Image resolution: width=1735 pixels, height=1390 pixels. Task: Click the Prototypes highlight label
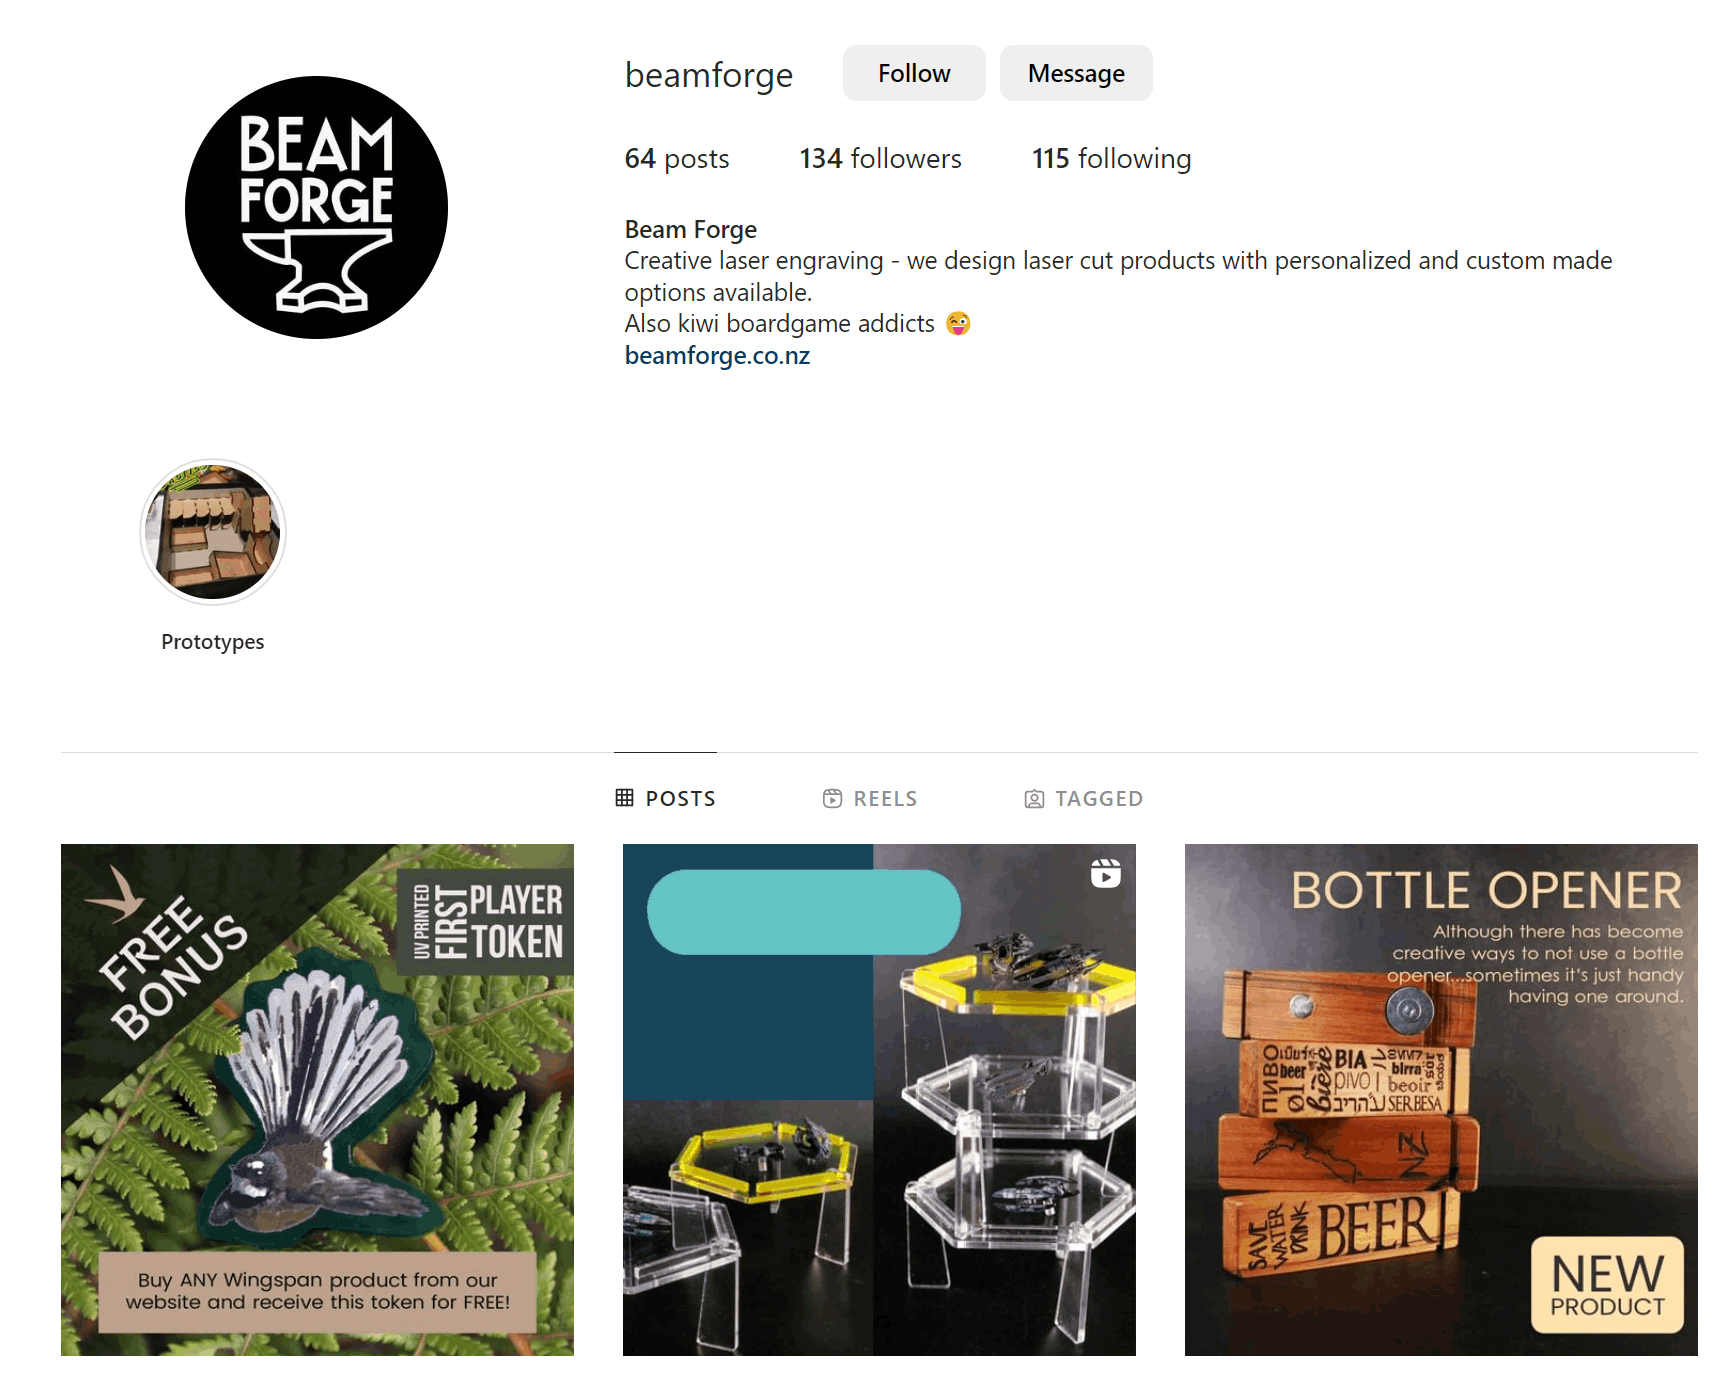tap(213, 642)
